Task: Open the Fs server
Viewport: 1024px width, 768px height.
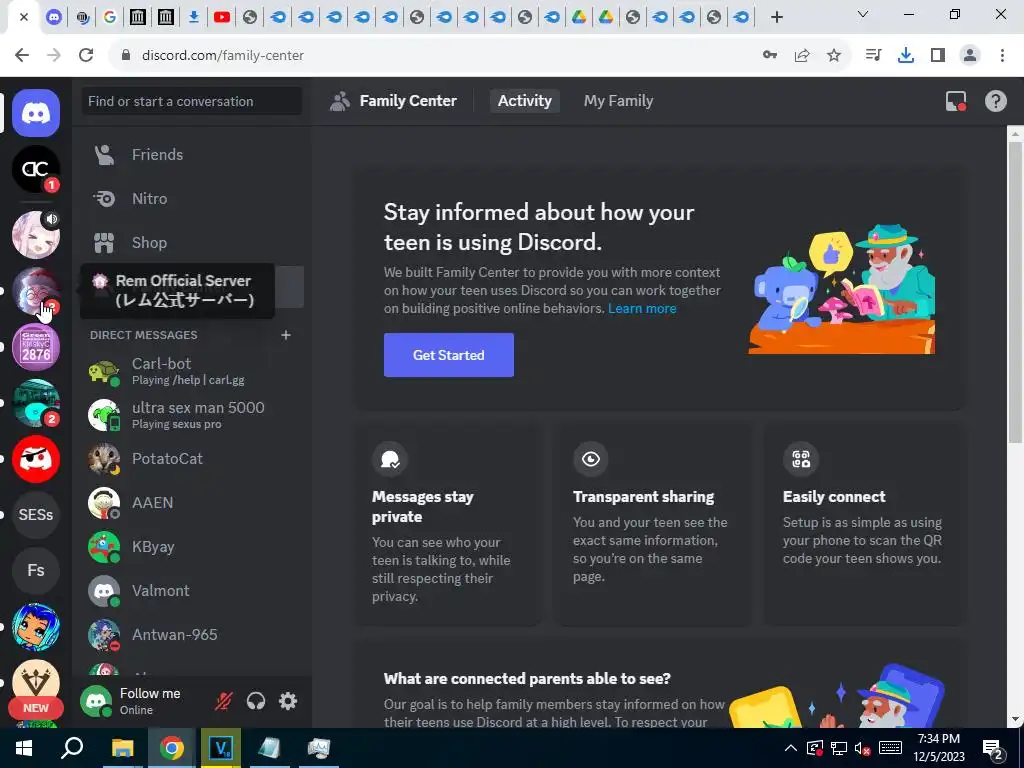Action: click(36, 570)
